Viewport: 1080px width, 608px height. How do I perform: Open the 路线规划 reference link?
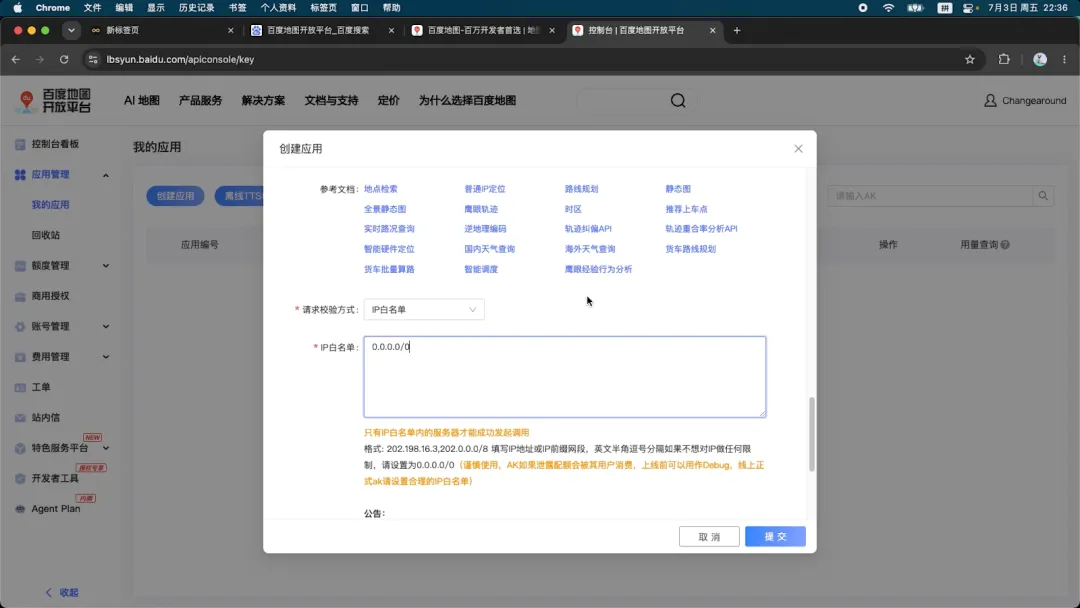click(581, 189)
